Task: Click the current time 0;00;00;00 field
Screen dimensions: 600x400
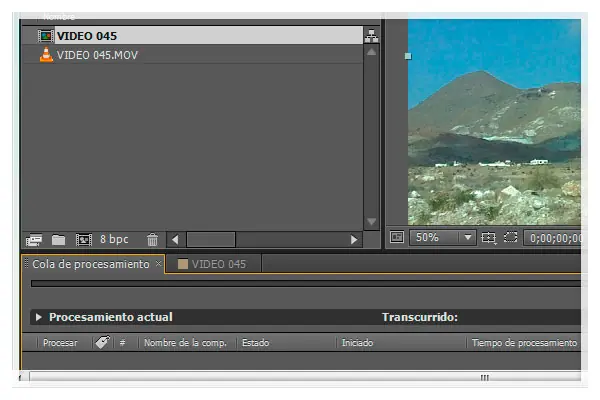Action: click(x=553, y=238)
